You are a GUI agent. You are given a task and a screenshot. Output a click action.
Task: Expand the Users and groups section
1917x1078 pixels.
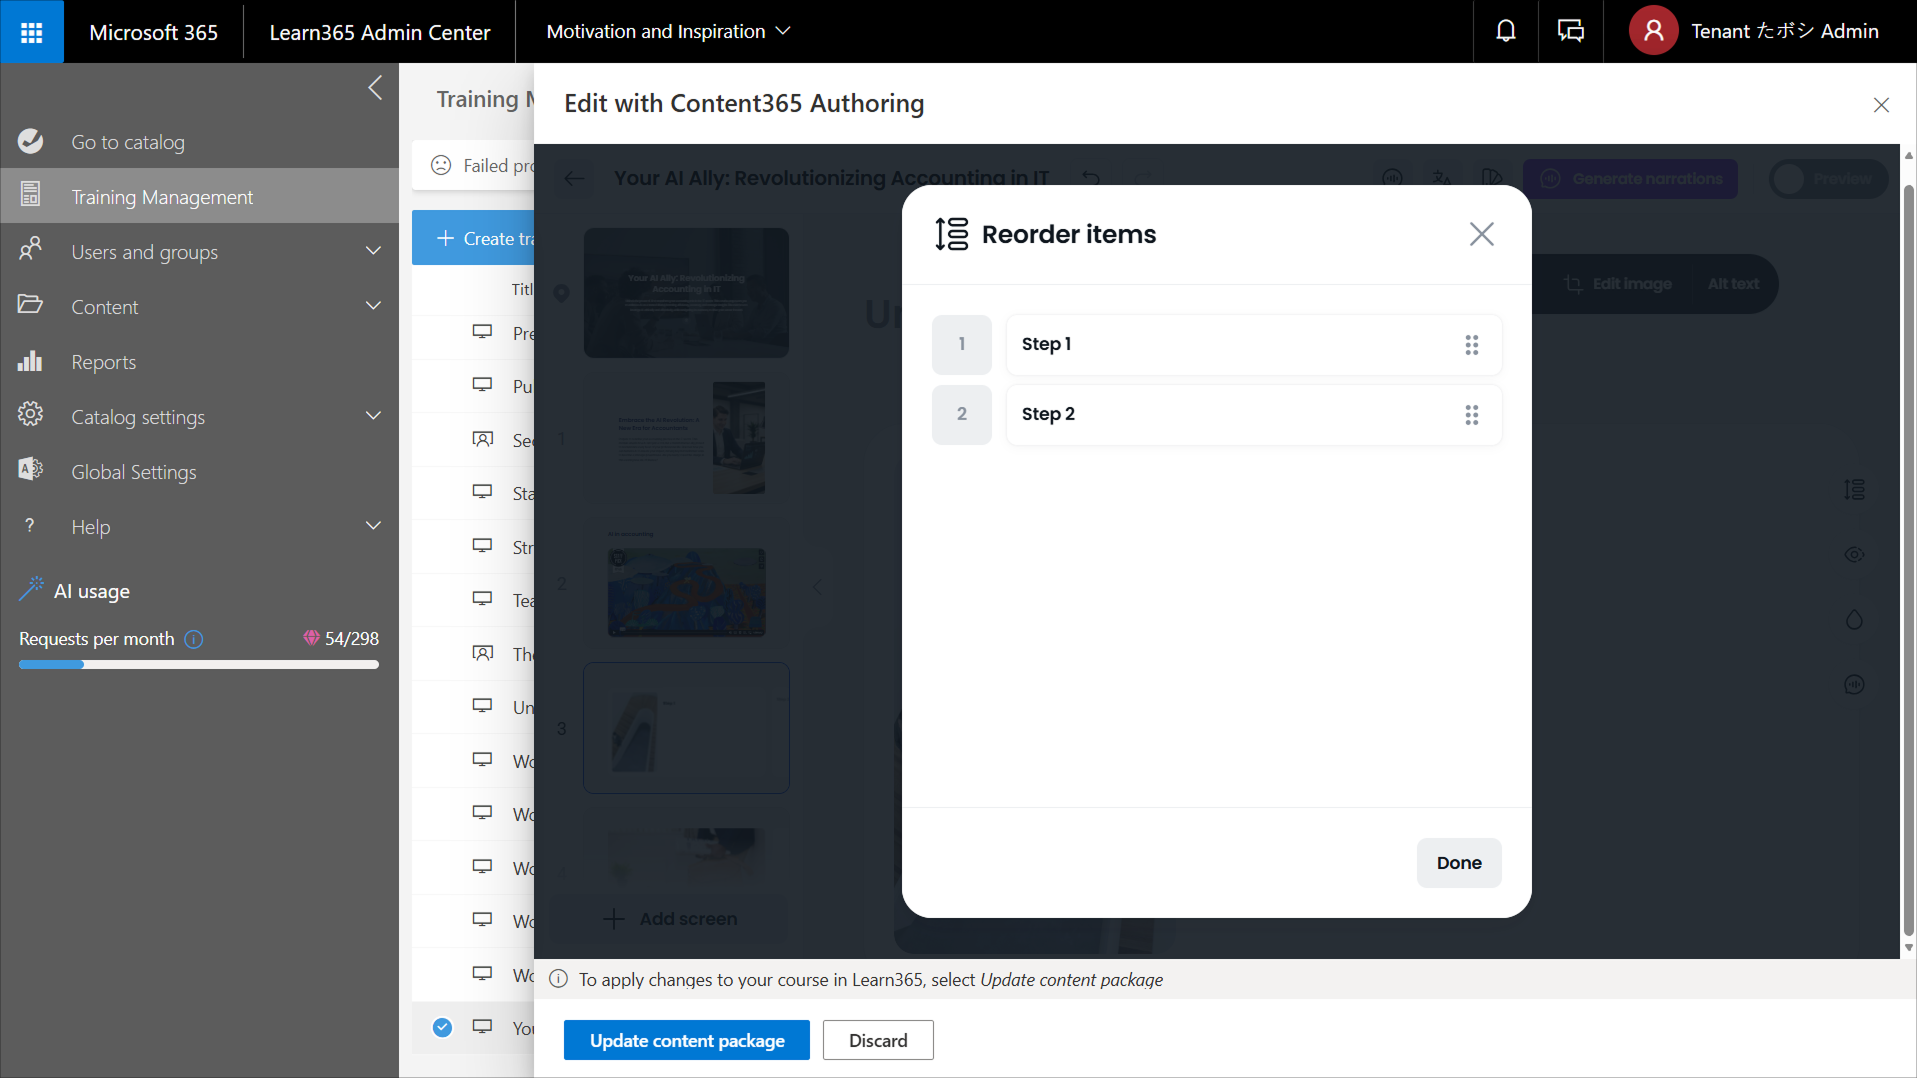(x=373, y=251)
